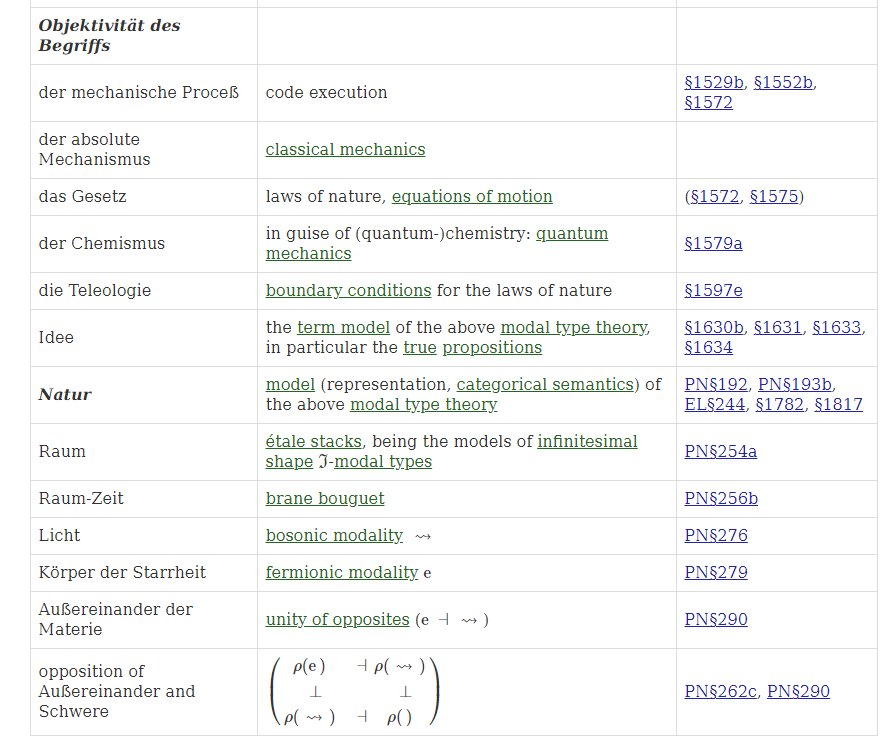Screen dimensions: 896x752
Task: Click reference PN§256b
Action: click(x=721, y=499)
